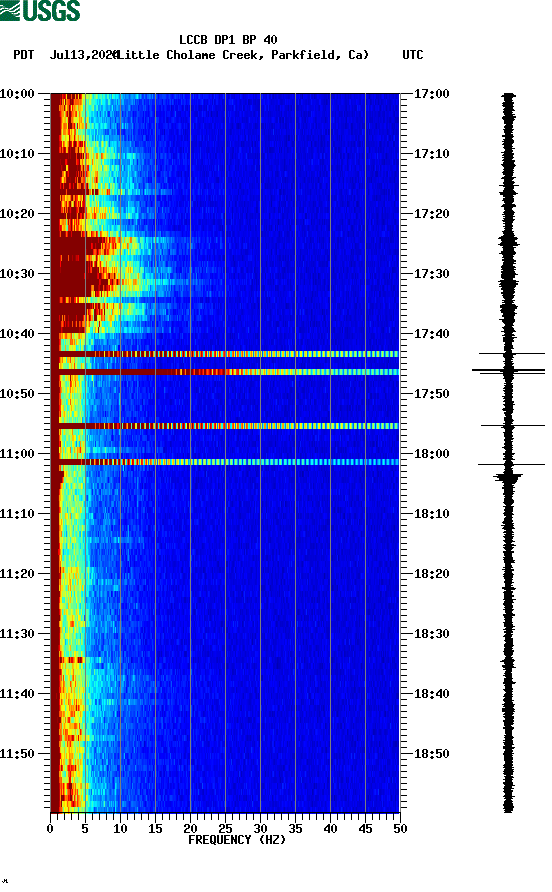Click the 11:10 PDT time label
Screen dimensions: 552x892
(x=17, y=514)
